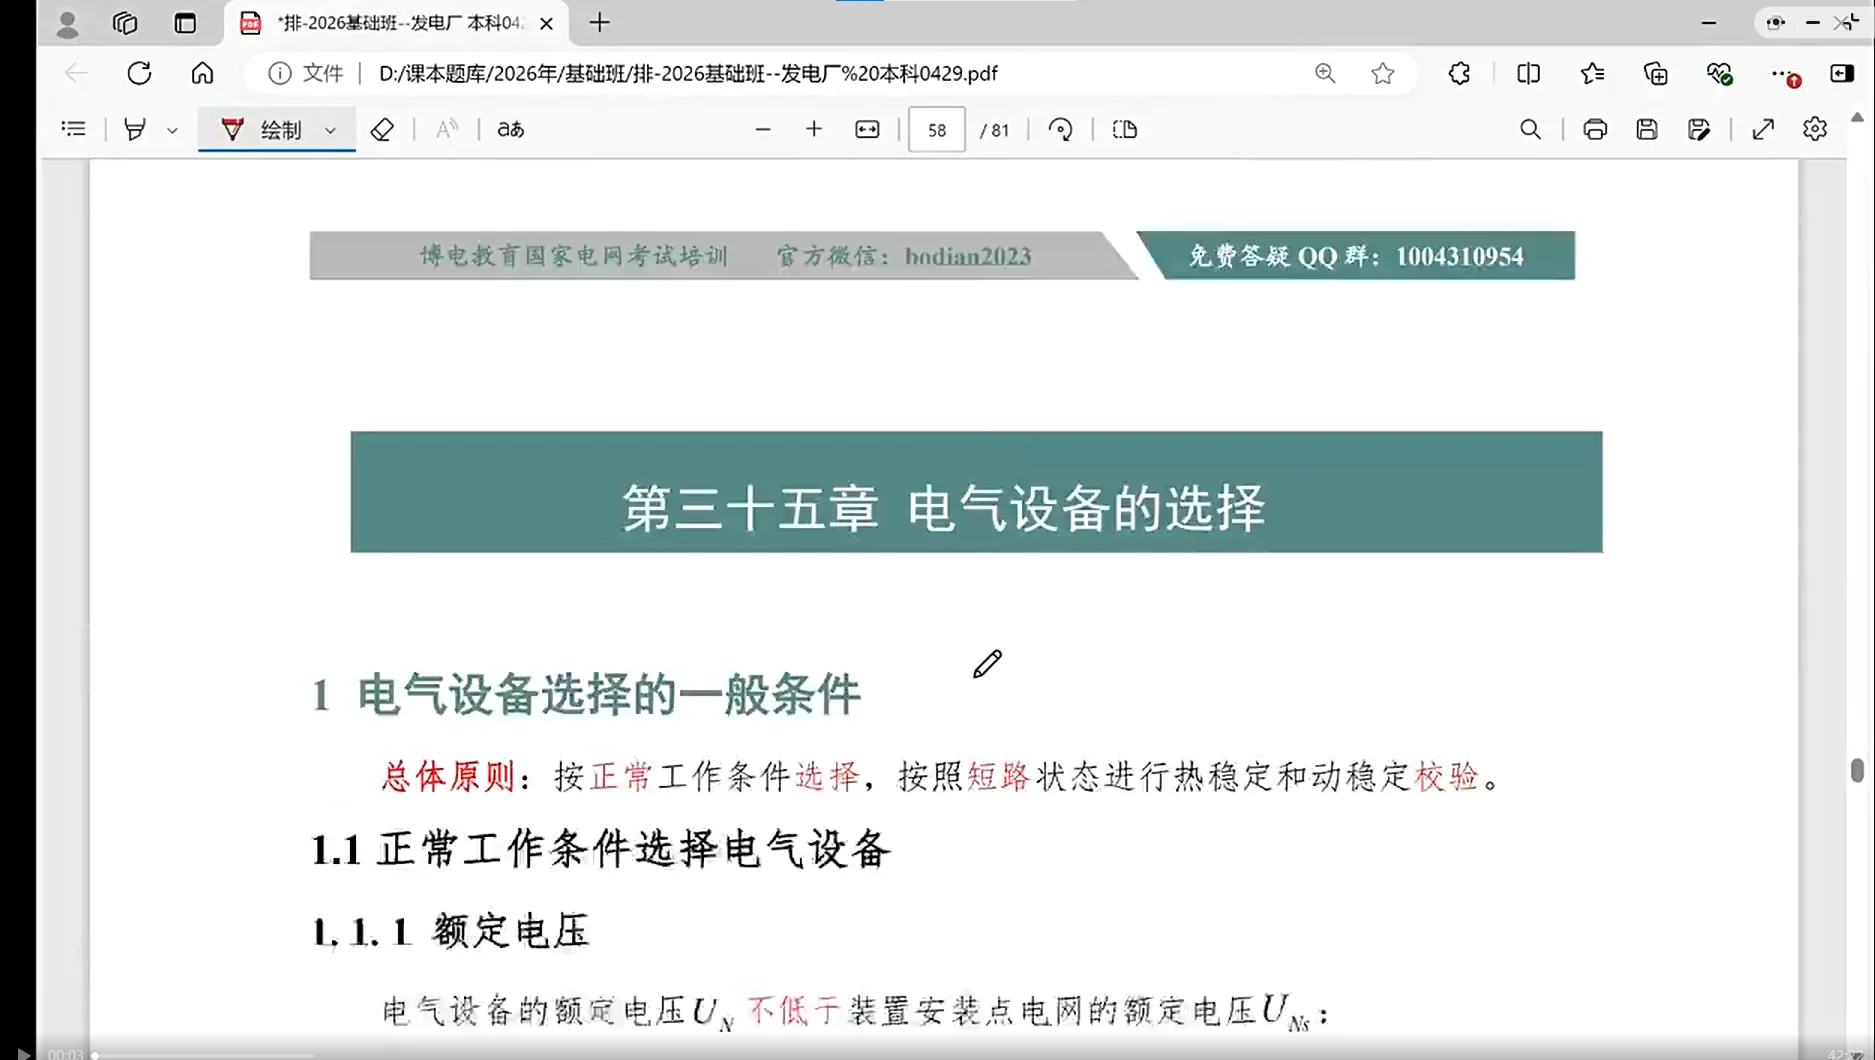Fit PDF to width

point(867,129)
